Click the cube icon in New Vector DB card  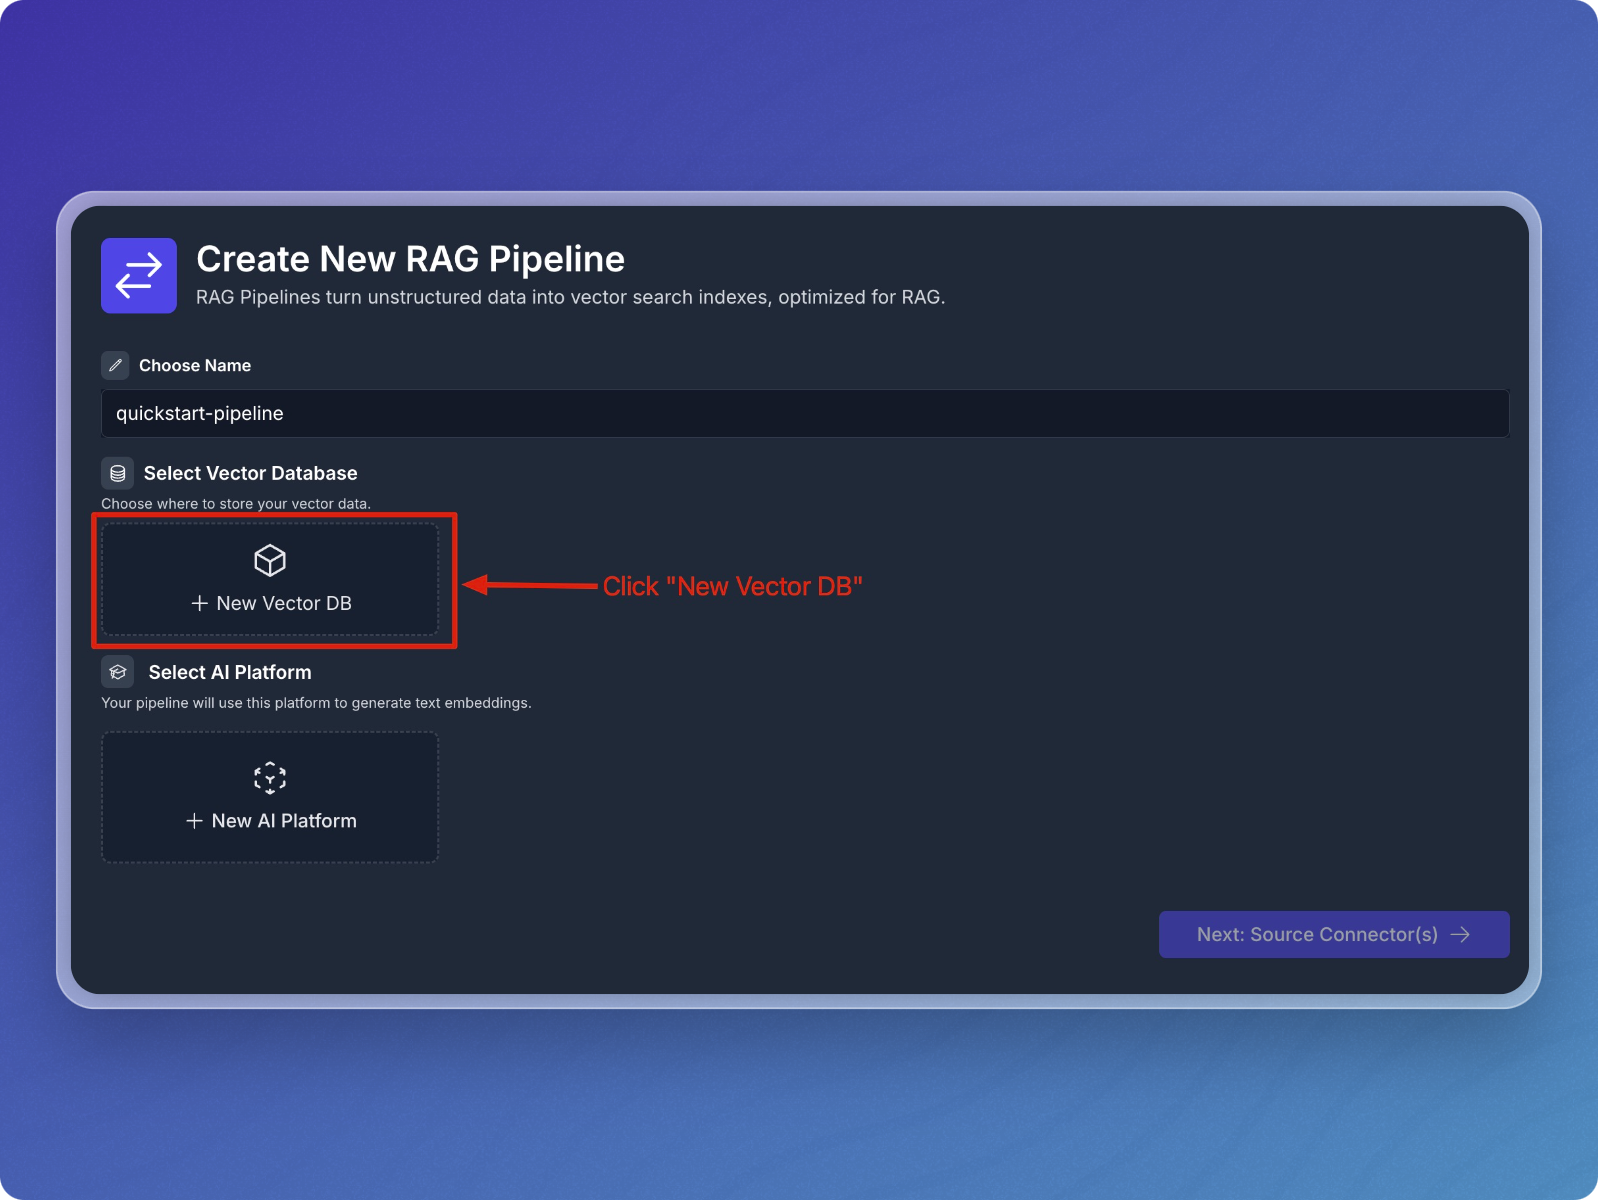pos(270,560)
